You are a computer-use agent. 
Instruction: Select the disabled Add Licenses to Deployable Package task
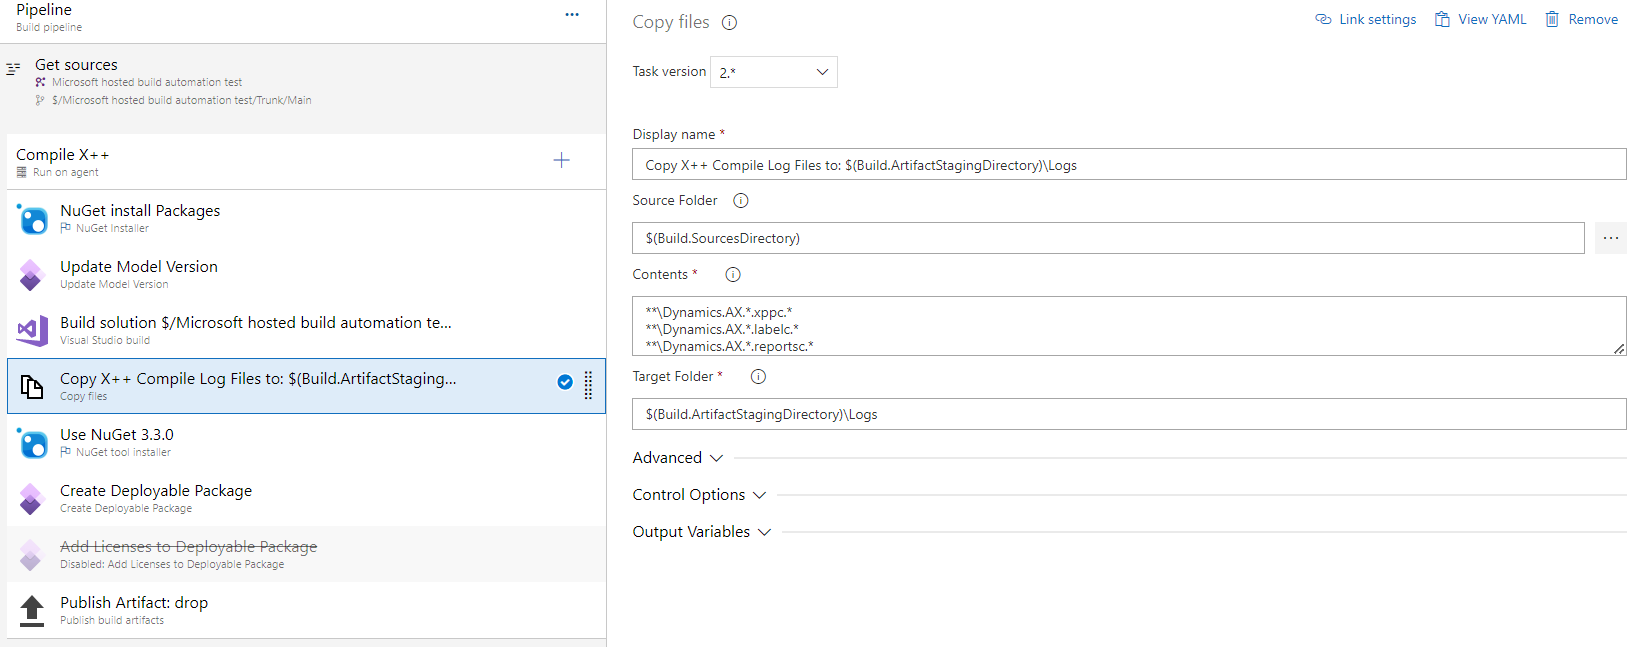click(x=306, y=555)
